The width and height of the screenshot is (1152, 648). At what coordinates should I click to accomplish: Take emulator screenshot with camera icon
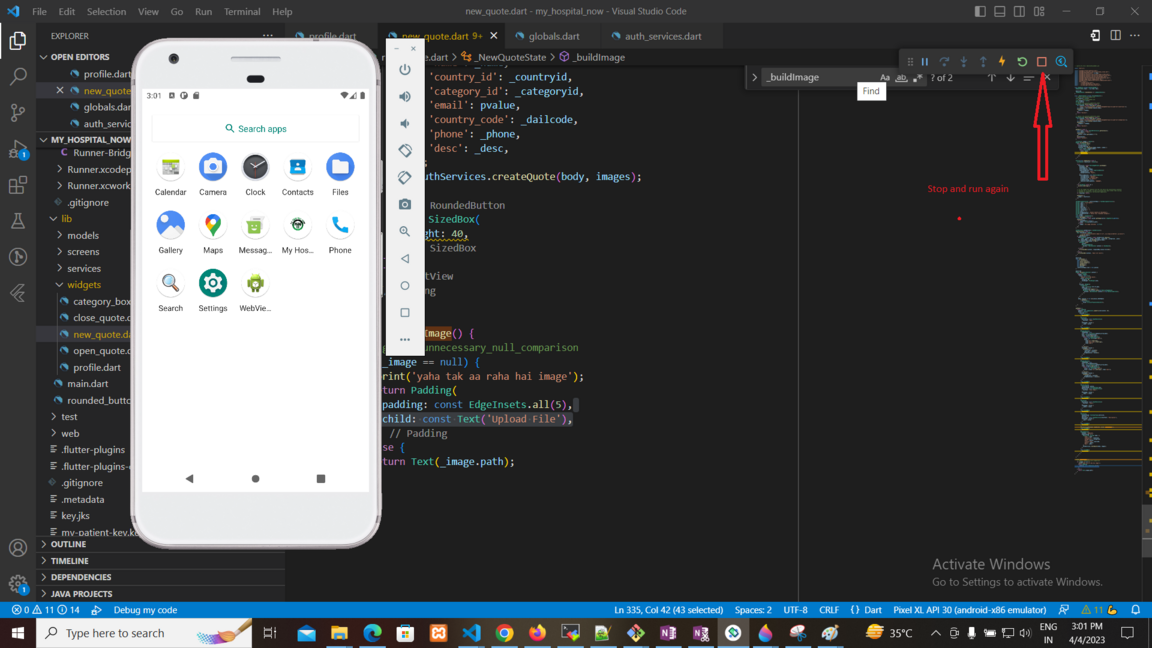tap(405, 204)
